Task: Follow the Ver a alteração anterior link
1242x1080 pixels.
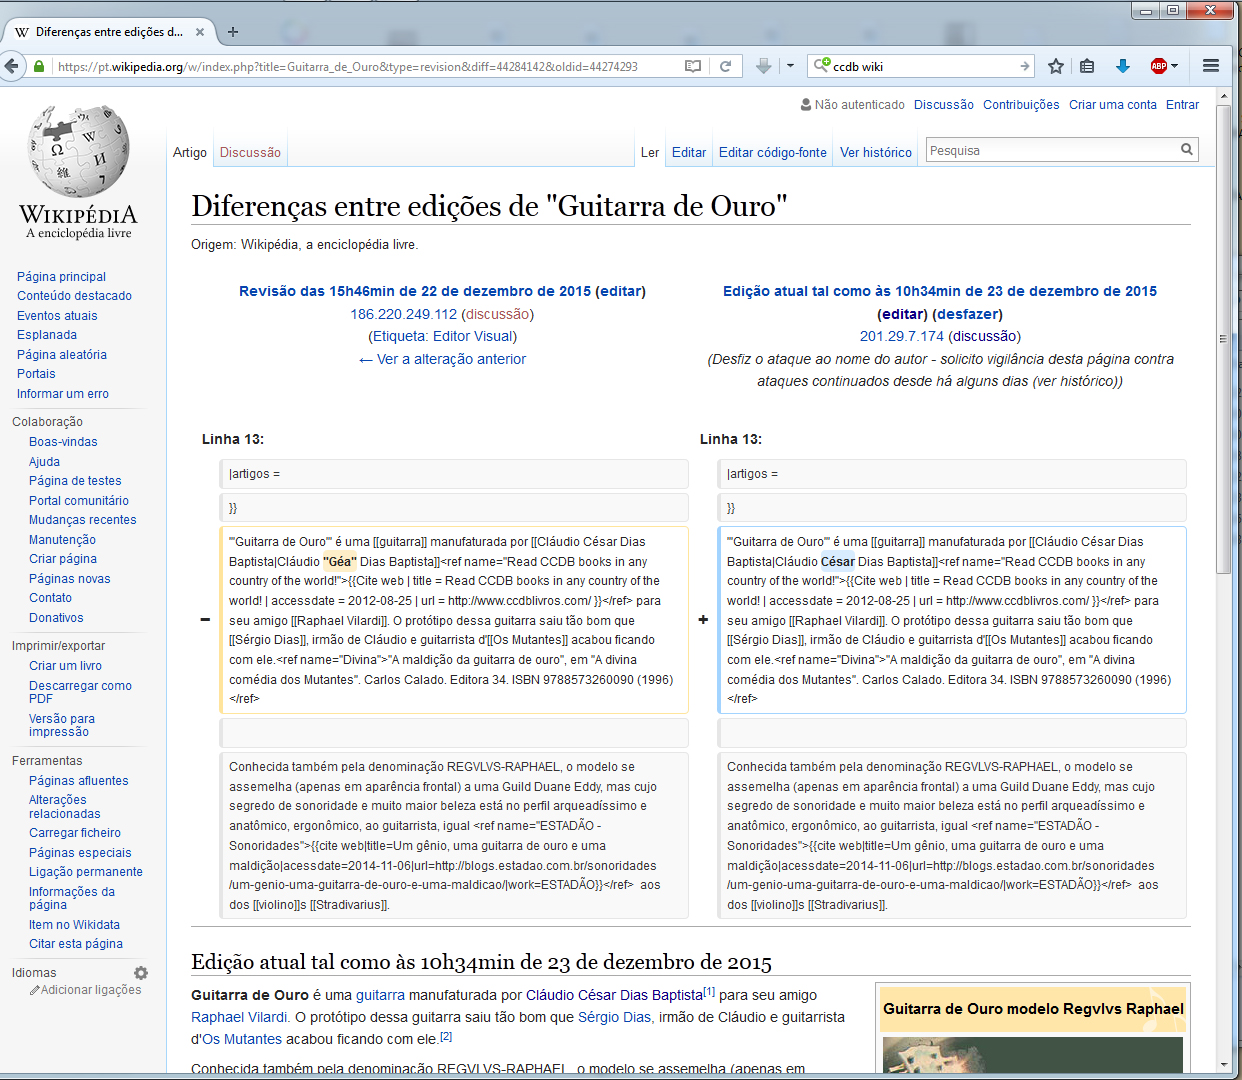Action: (442, 359)
